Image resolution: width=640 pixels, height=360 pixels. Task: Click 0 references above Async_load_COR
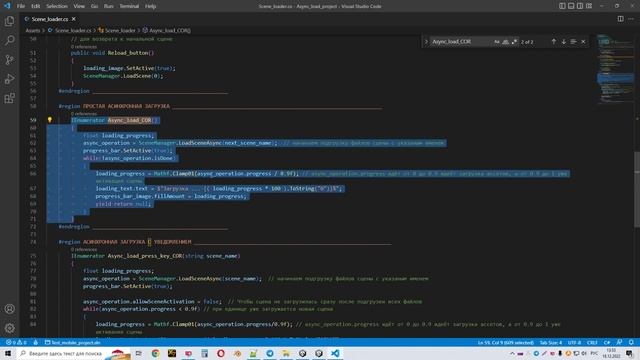(84, 114)
